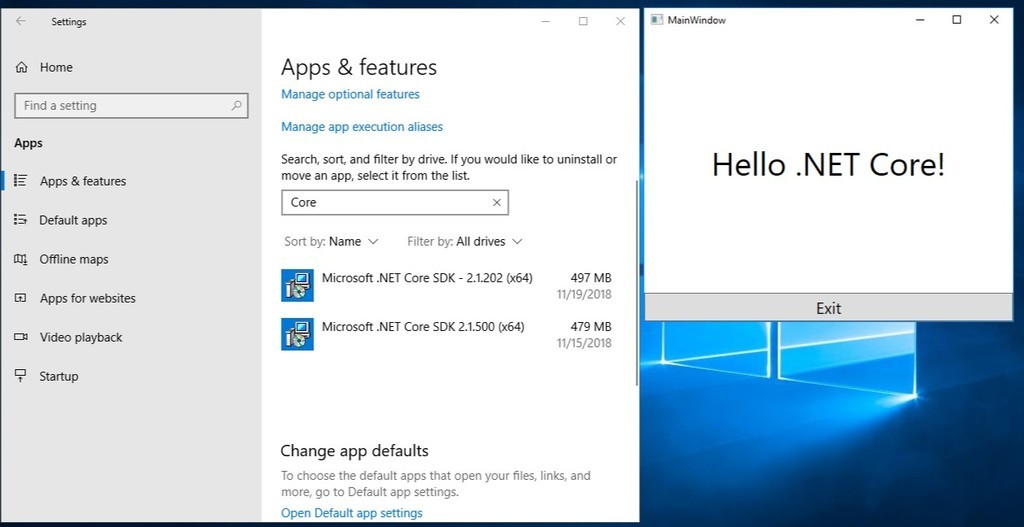Viewport: 1024px width, 527px height.
Task: Click the .NET Core SDK 2.1.202 installer icon
Action: (297, 285)
